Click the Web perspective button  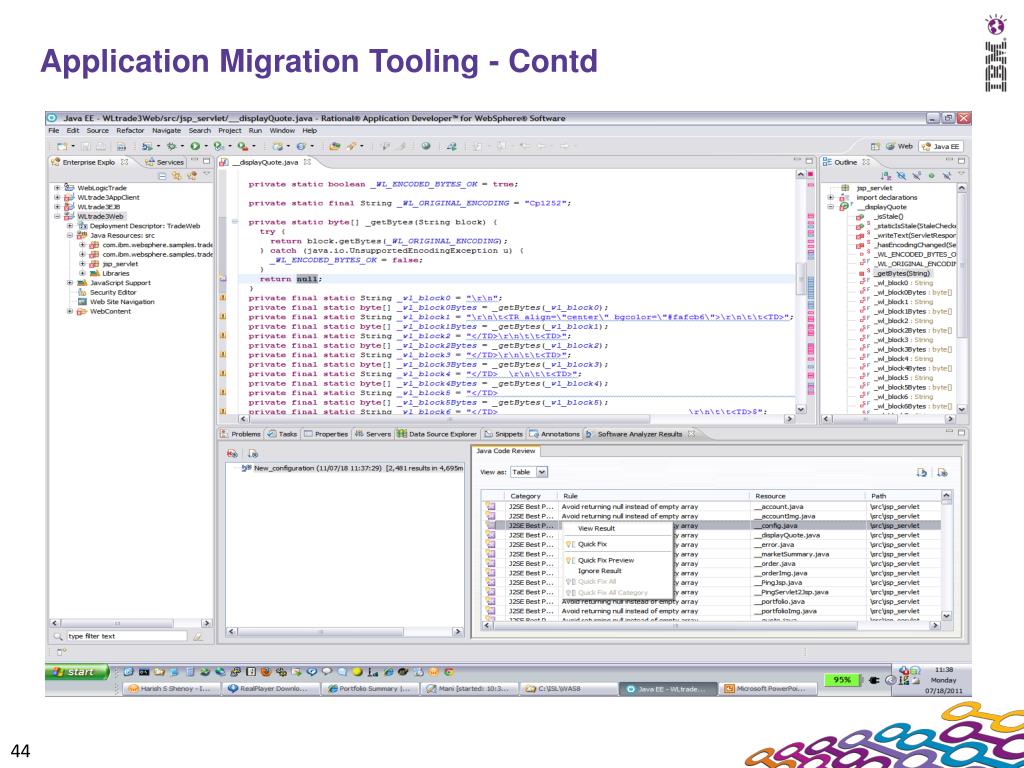coord(899,147)
